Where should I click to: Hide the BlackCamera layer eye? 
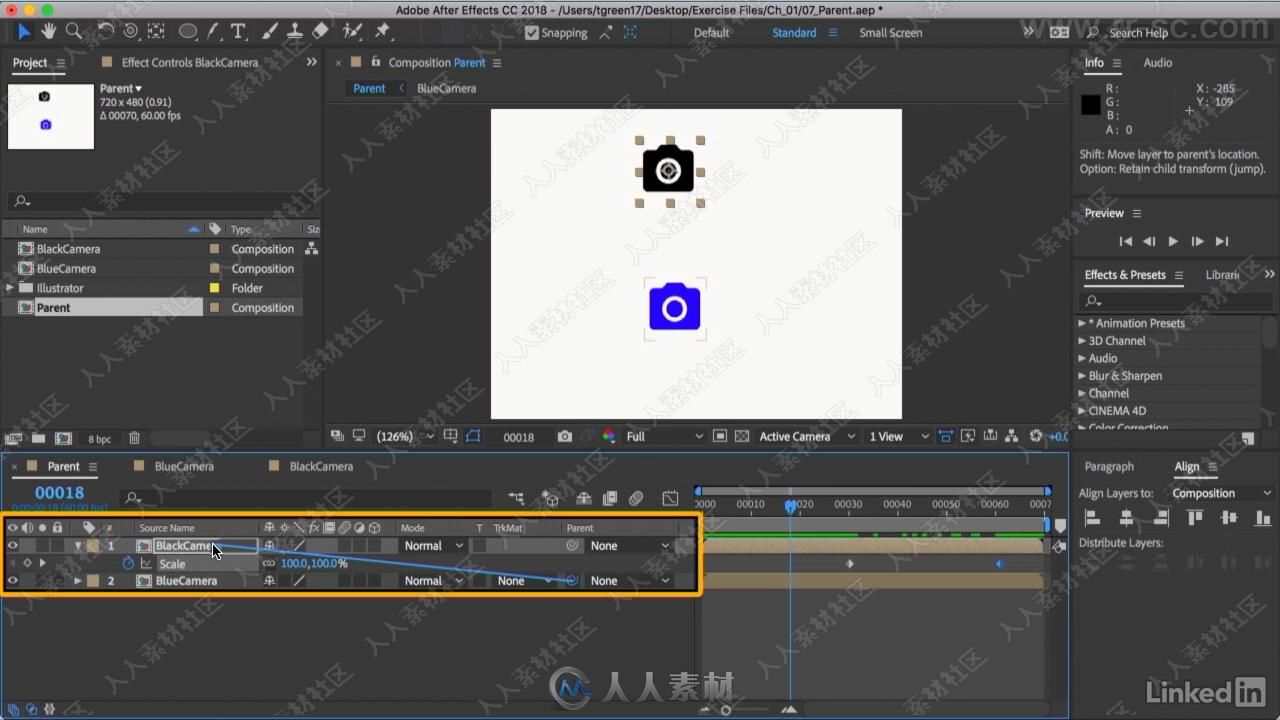[x=13, y=546]
